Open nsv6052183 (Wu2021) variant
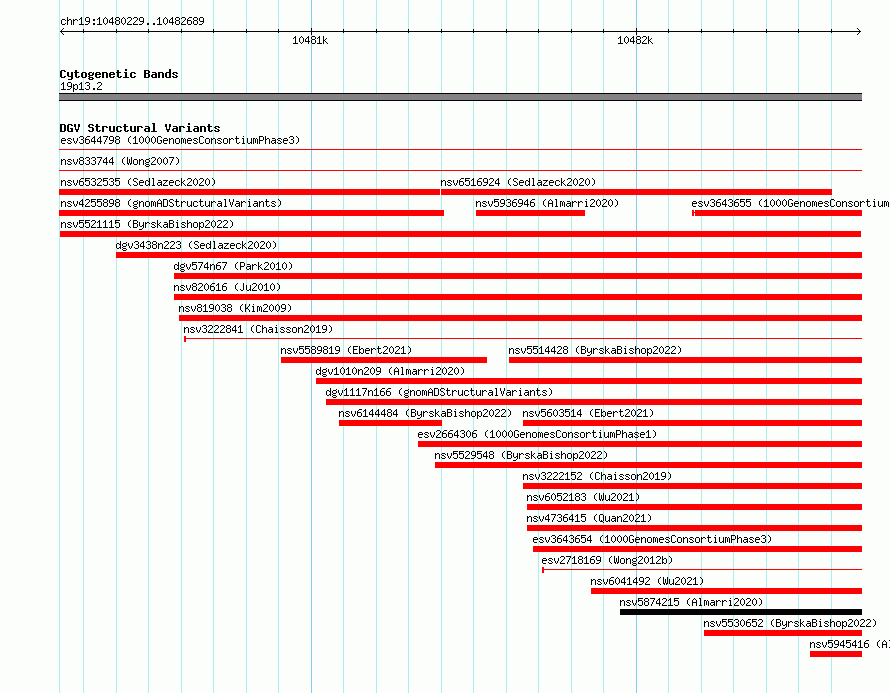 coord(583,497)
